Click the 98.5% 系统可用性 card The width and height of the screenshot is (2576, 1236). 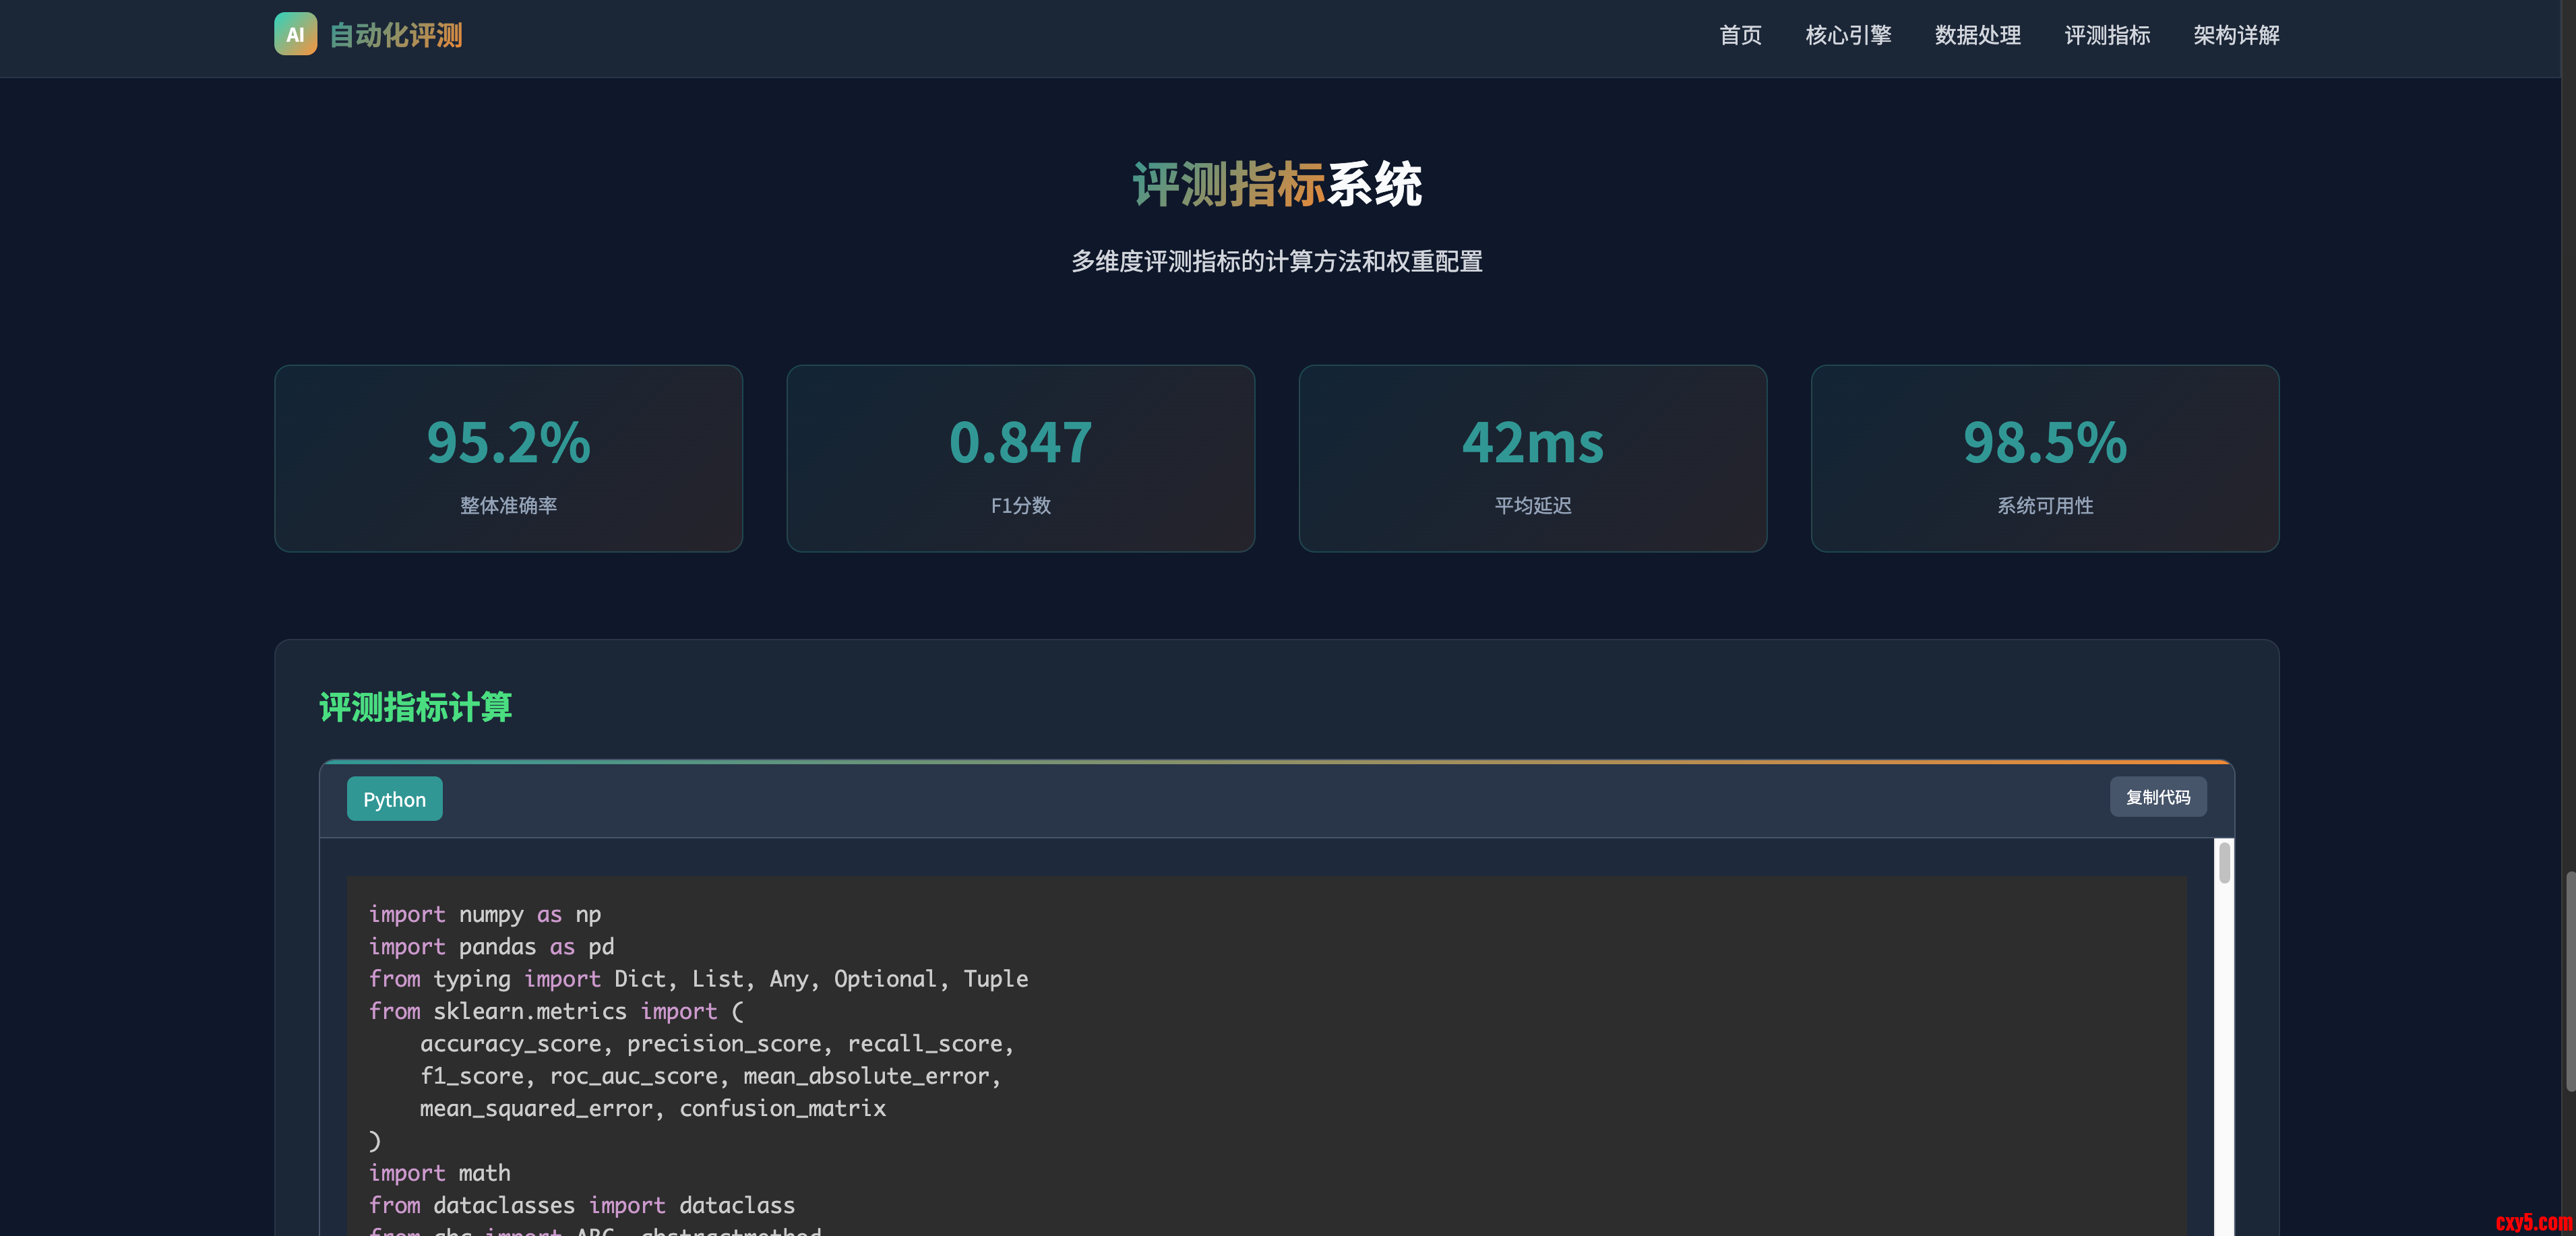click(2044, 458)
